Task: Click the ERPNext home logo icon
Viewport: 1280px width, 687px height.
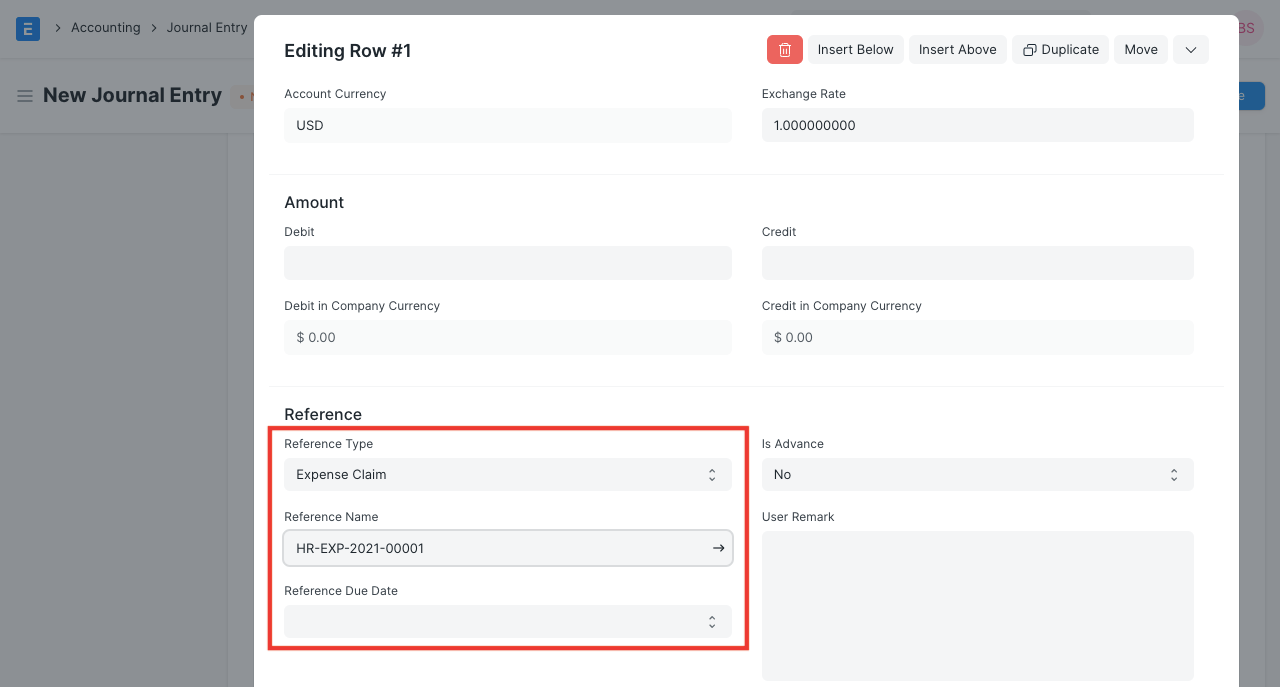Action: pos(28,28)
